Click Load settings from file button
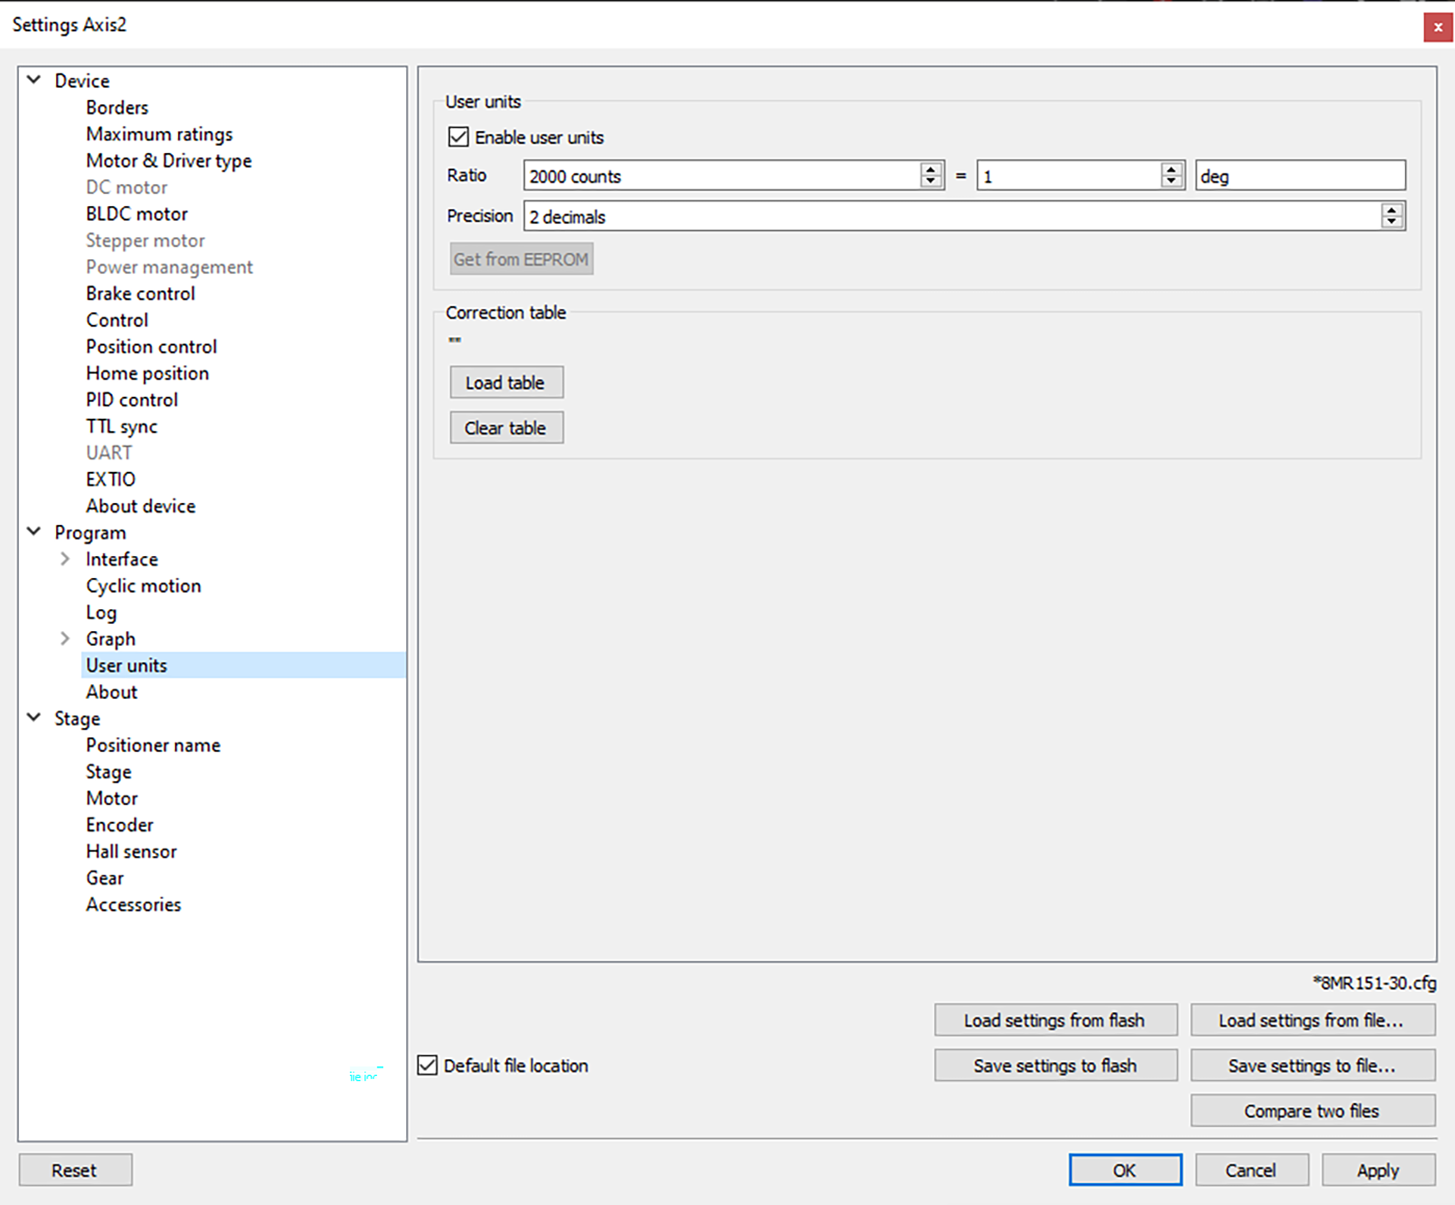1455x1205 pixels. (1311, 1020)
